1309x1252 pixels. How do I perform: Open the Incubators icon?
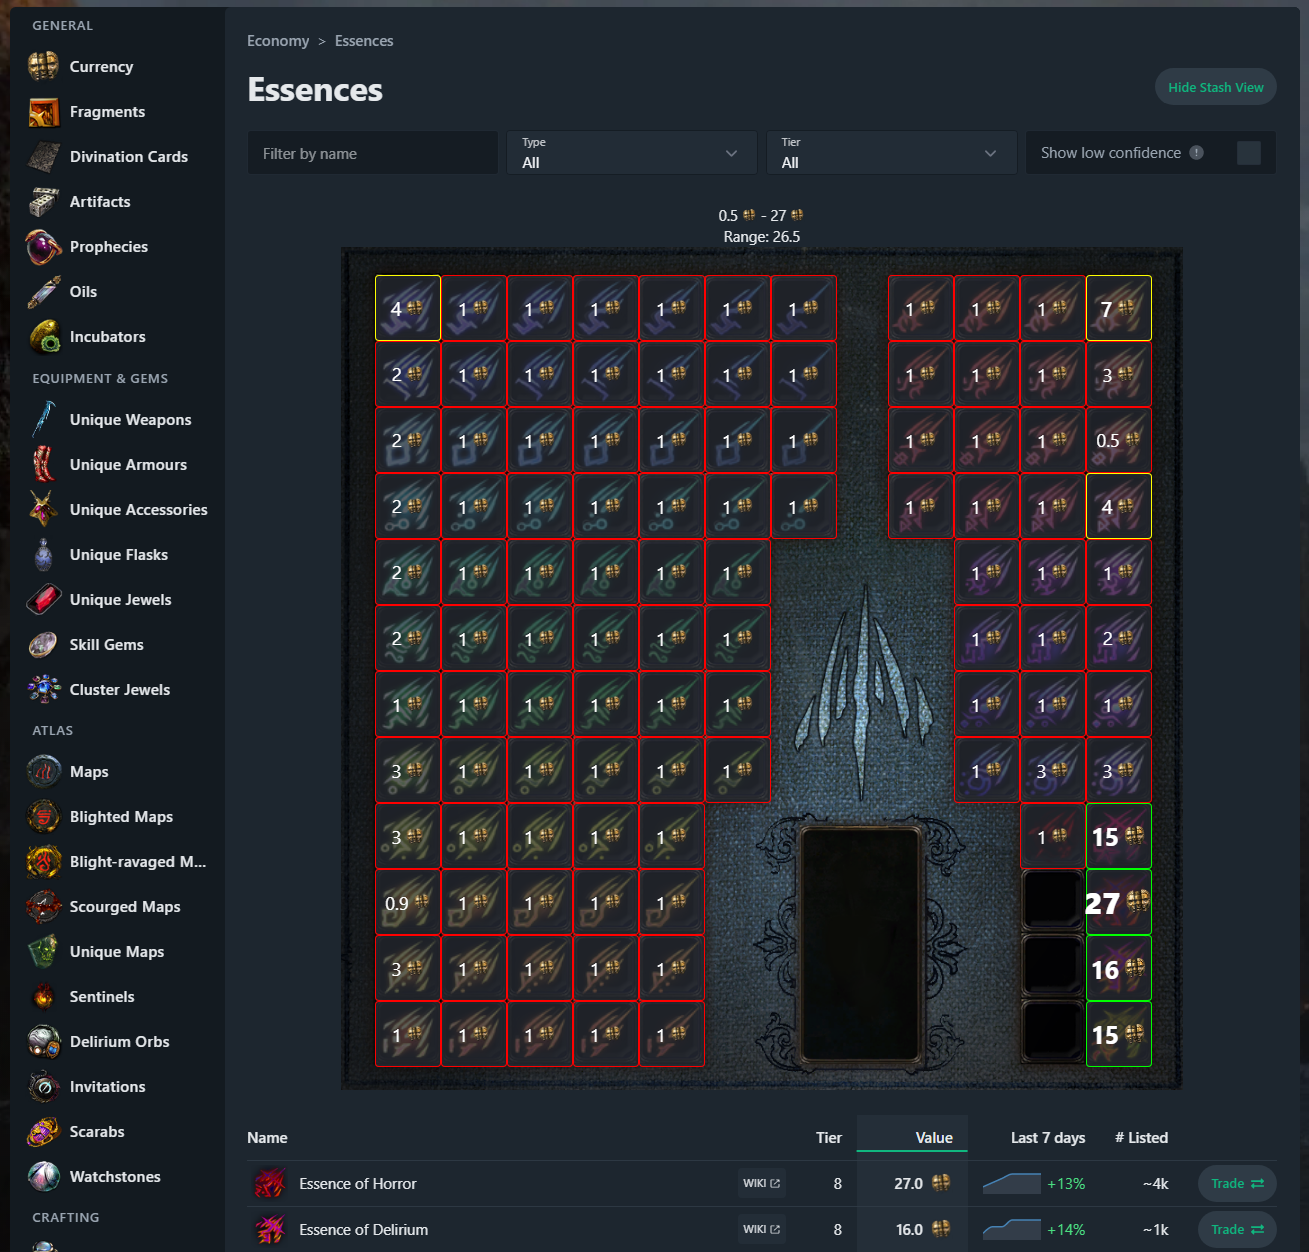[43, 336]
